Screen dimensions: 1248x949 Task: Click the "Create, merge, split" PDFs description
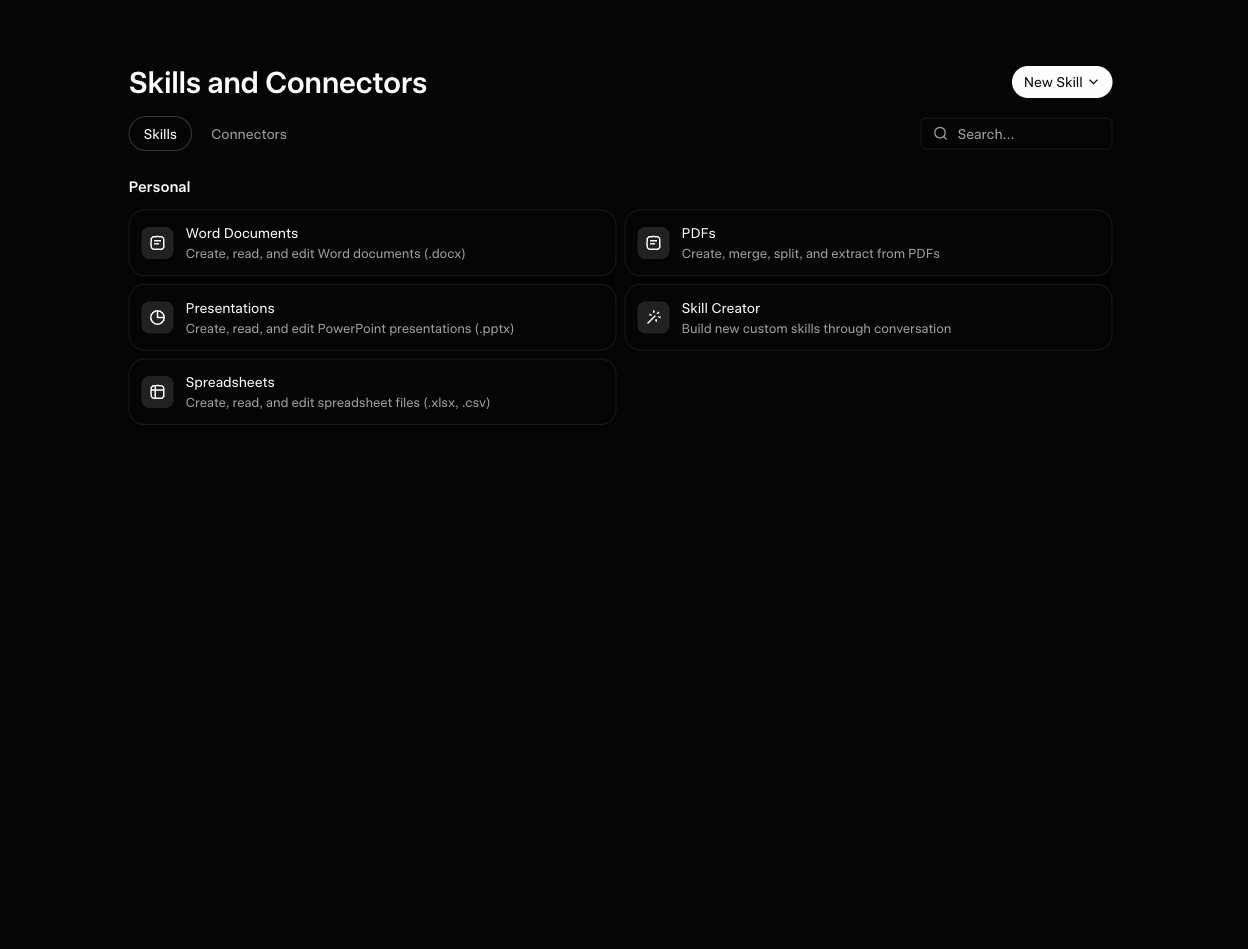811,254
